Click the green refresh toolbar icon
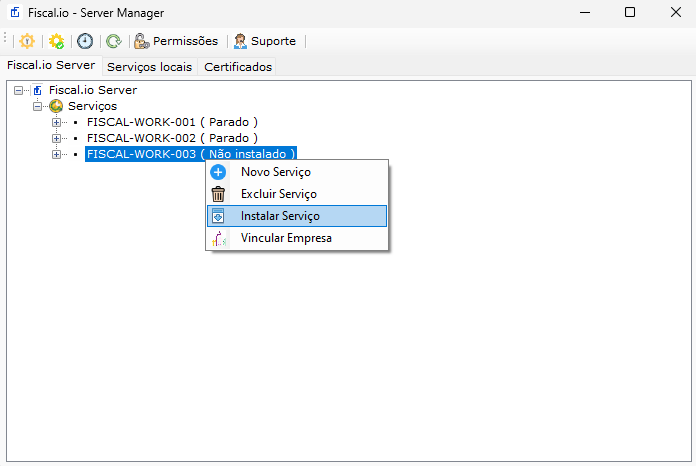696x466 pixels. pyautogui.click(x=114, y=41)
